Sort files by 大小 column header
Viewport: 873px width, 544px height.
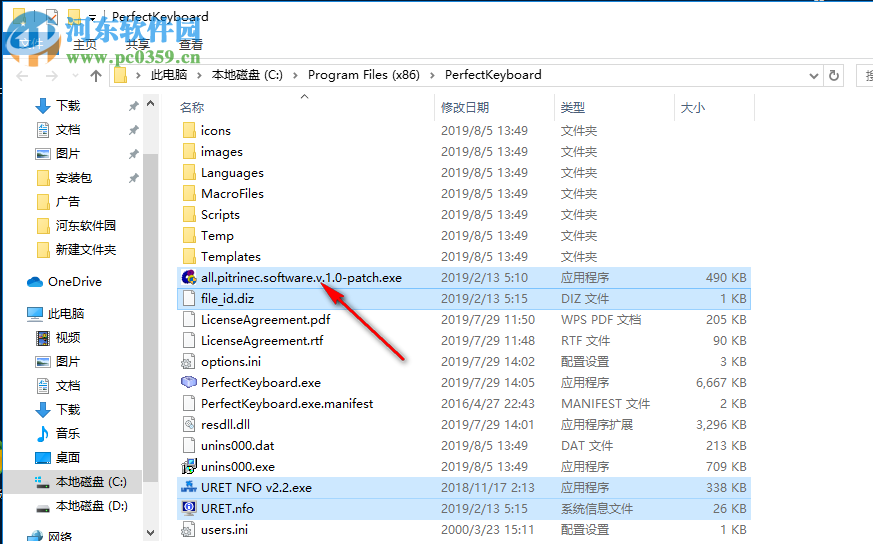click(x=693, y=107)
